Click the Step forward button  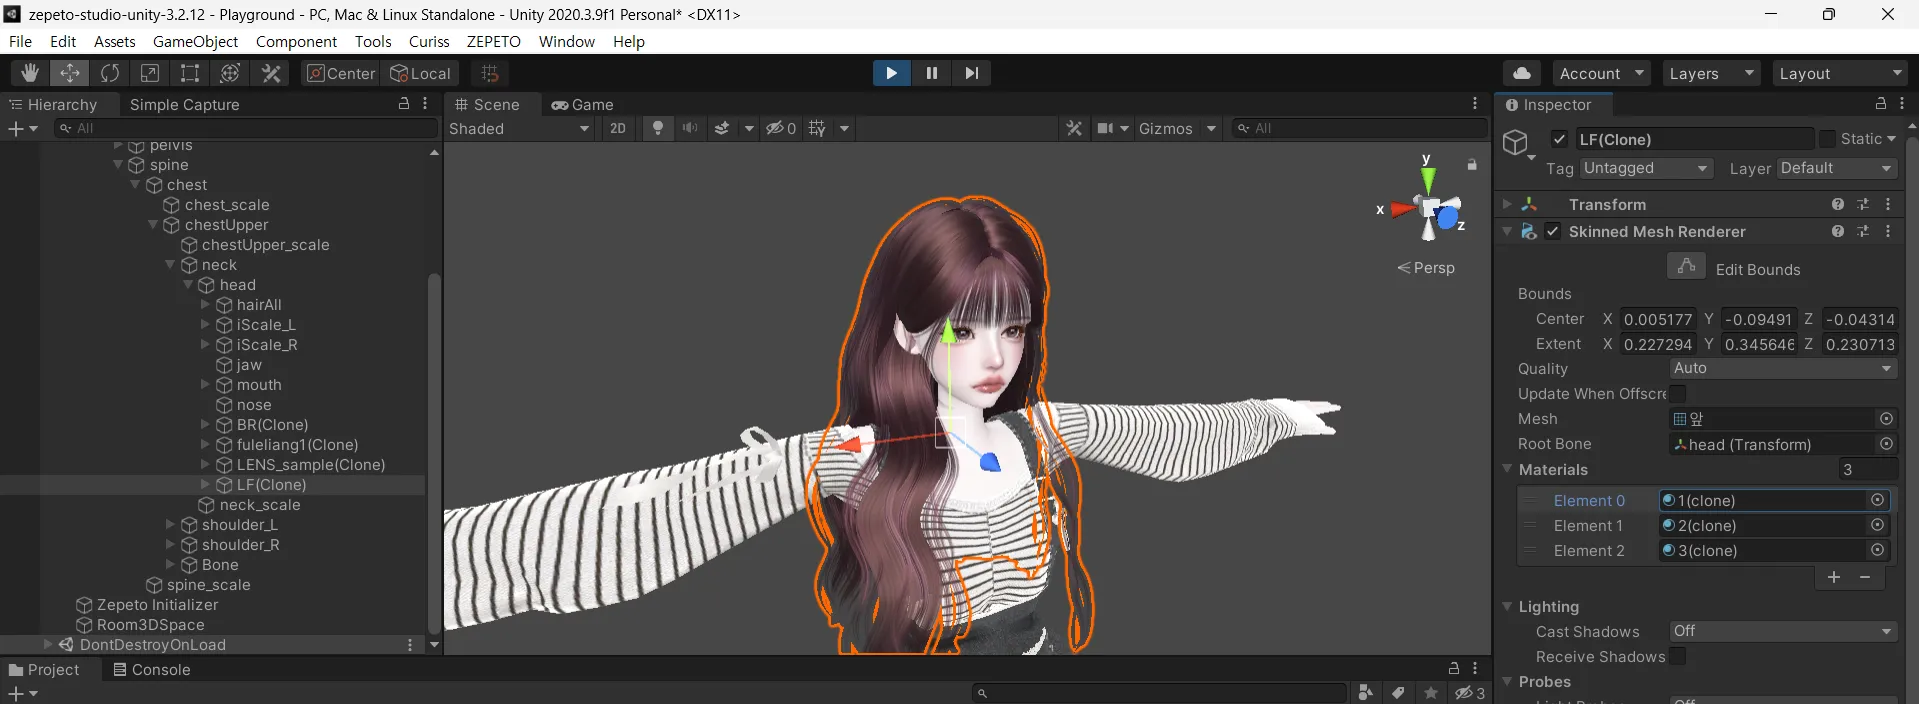[972, 73]
